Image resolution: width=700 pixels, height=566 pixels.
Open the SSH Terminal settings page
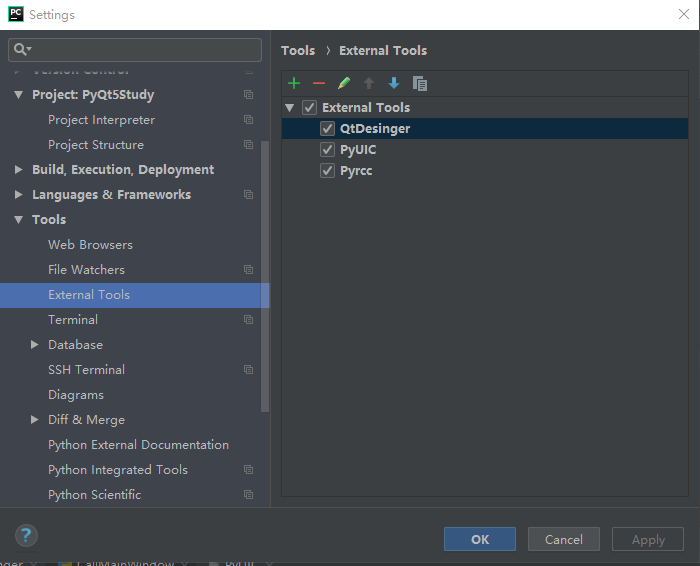click(86, 370)
